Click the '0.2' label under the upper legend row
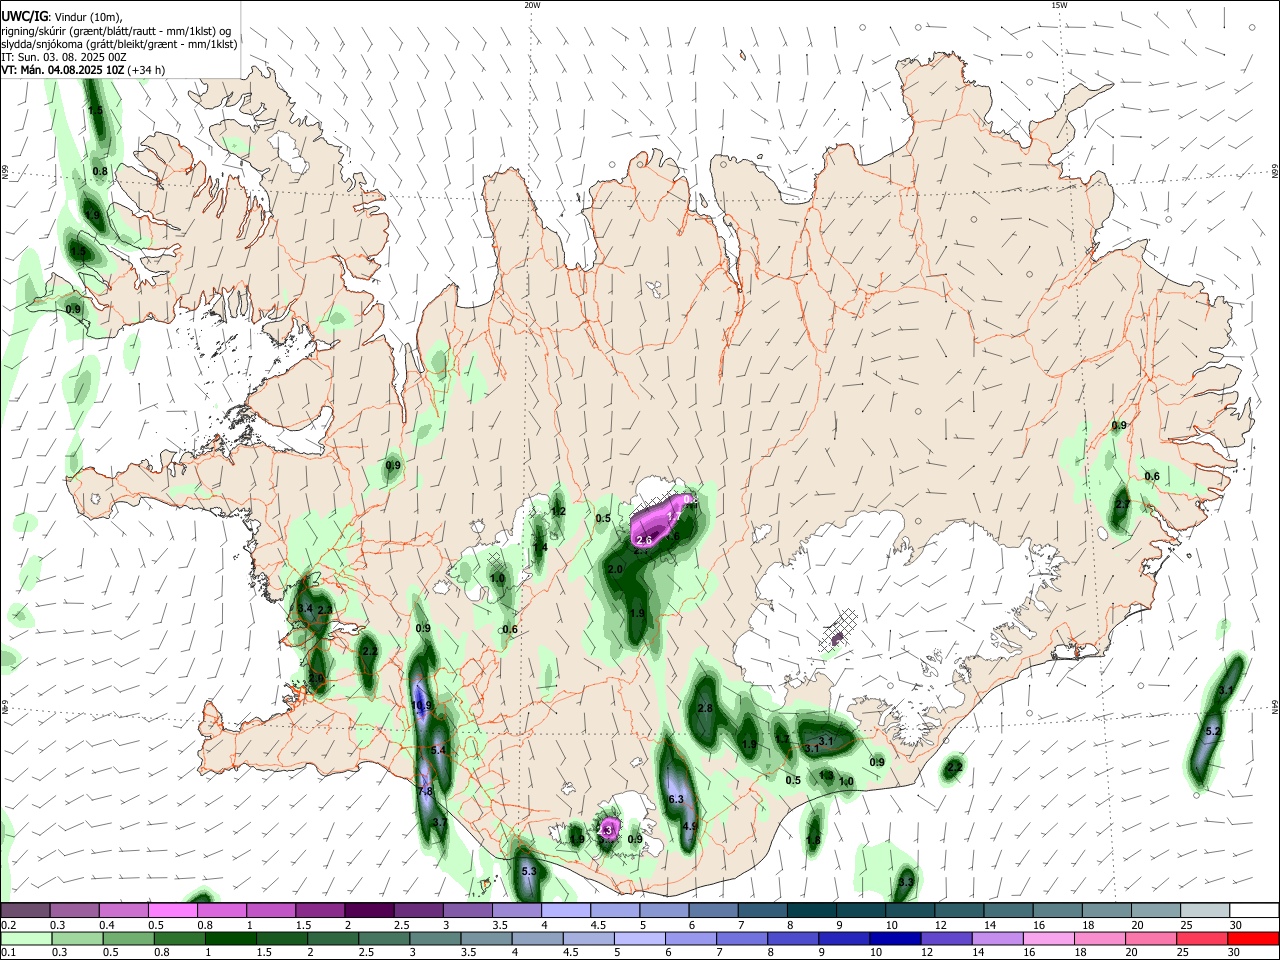 [8, 925]
